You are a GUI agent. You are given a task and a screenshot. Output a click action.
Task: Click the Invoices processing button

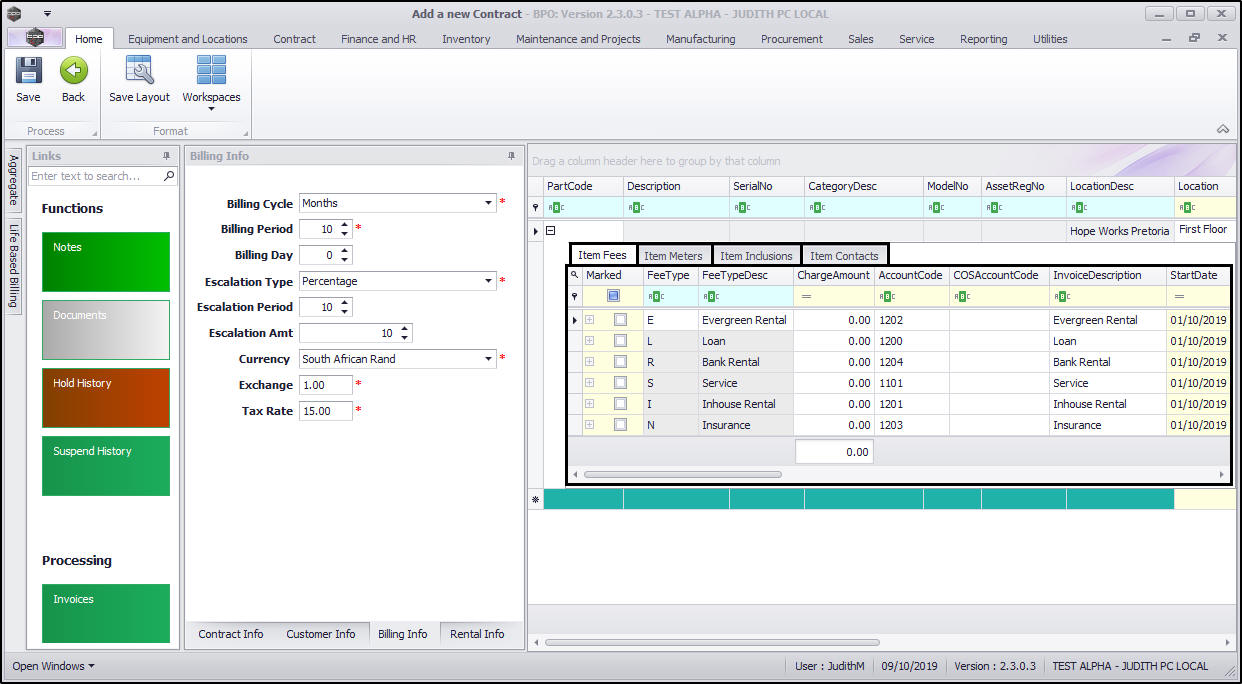click(106, 613)
